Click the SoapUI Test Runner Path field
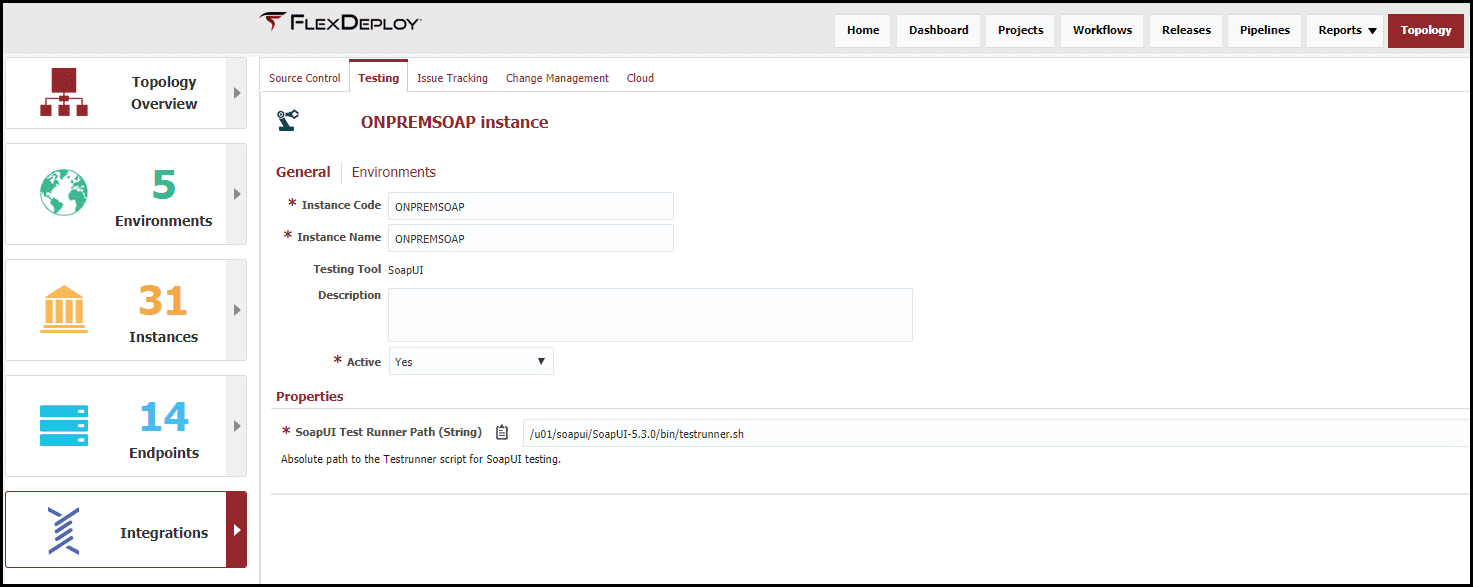This screenshot has width=1473, height=587. (996, 433)
